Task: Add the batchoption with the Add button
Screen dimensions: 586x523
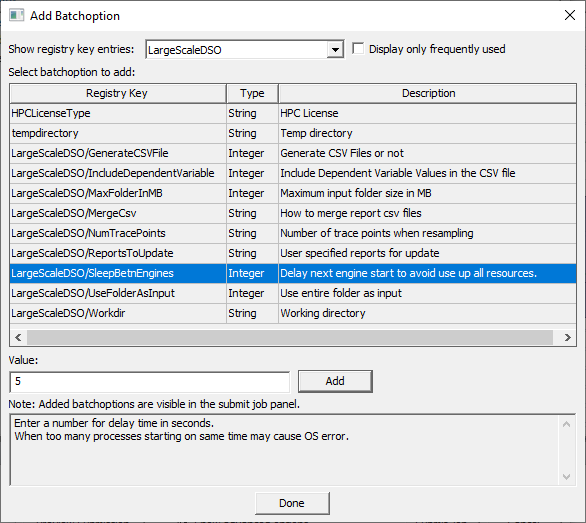Action: pos(335,381)
